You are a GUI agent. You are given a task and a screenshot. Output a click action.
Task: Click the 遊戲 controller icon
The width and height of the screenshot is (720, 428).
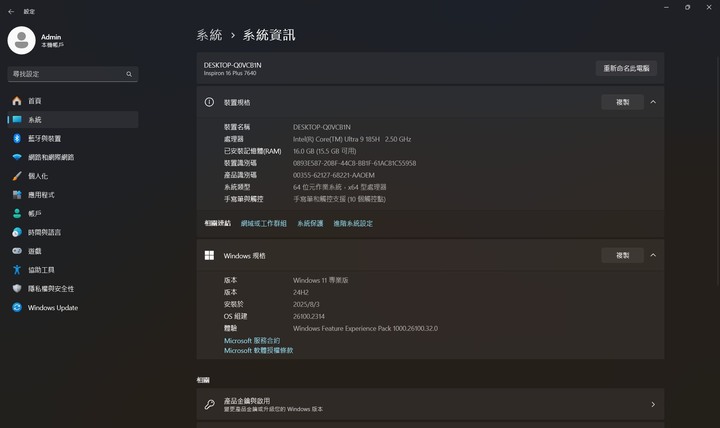pos(17,251)
